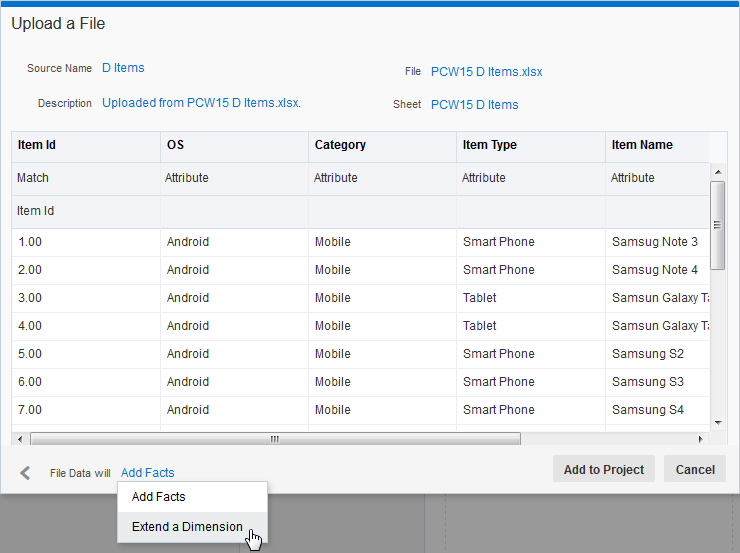Click cell with Item Id 4.00
Screen dimensions: 740x553
click(86, 326)
